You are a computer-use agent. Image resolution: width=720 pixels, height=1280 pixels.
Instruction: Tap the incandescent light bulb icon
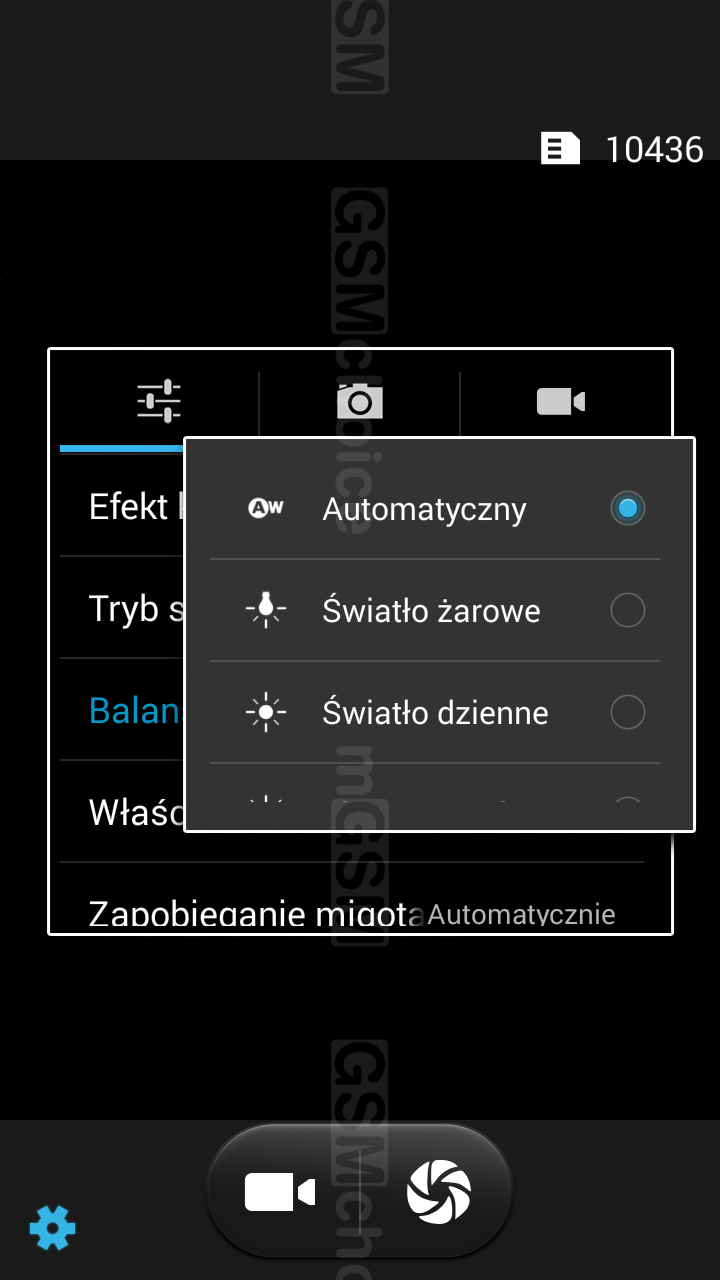pos(266,610)
